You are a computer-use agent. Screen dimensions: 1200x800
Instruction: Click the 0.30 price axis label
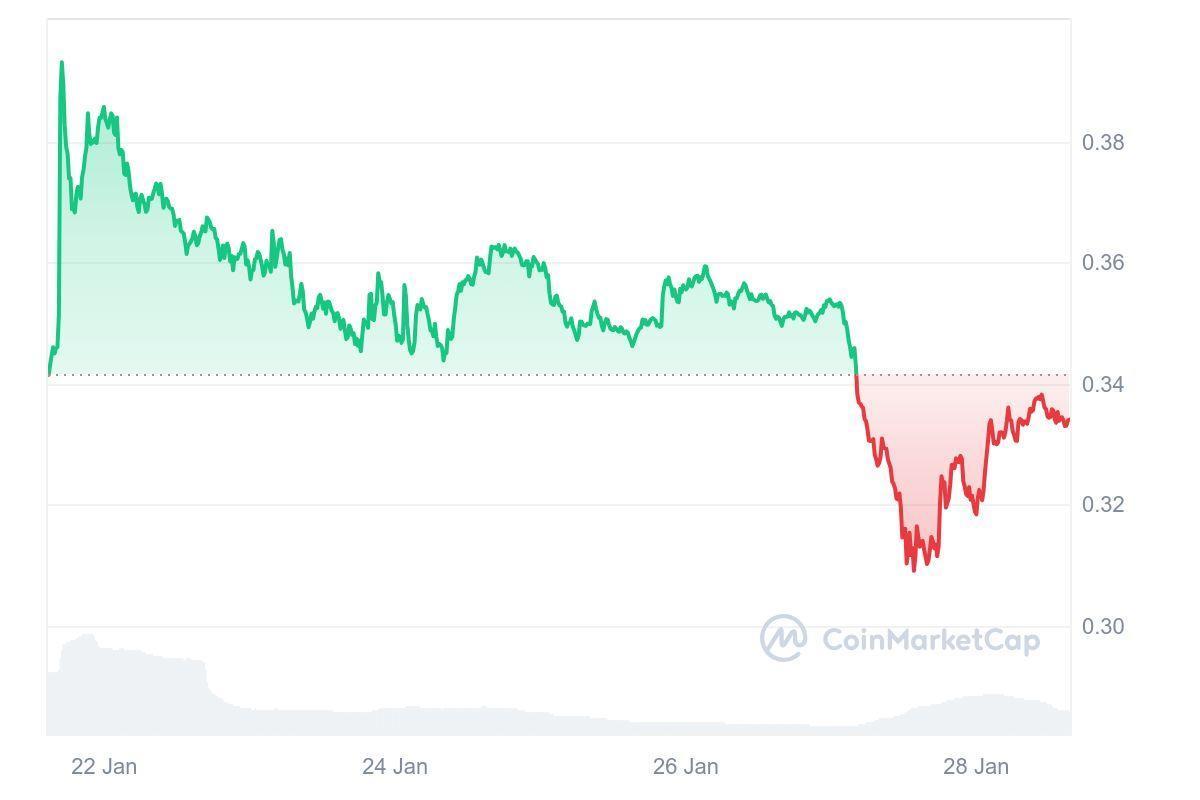point(1103,627)
